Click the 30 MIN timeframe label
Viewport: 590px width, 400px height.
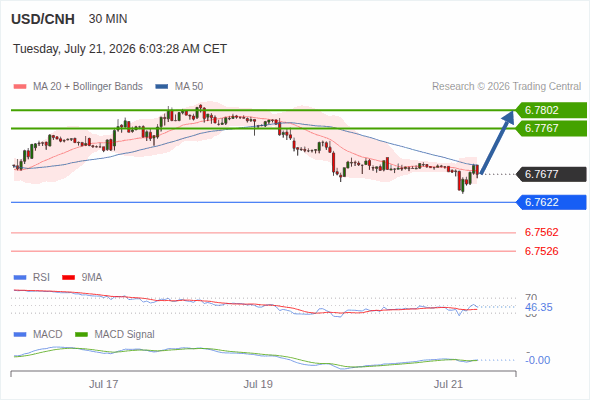pyautogui.click(x=108, y=19)
